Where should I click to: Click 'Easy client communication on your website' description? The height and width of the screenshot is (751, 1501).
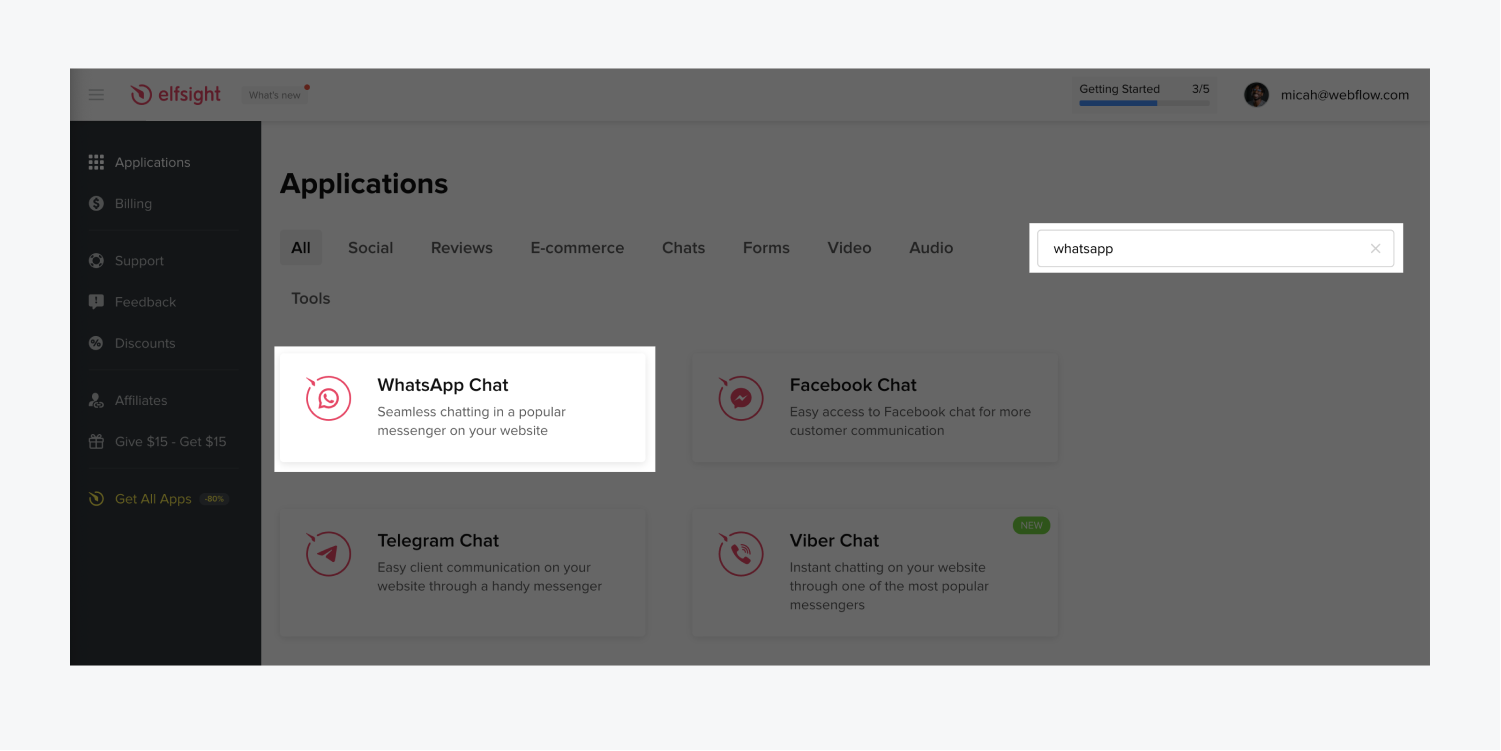coord(489,577)
